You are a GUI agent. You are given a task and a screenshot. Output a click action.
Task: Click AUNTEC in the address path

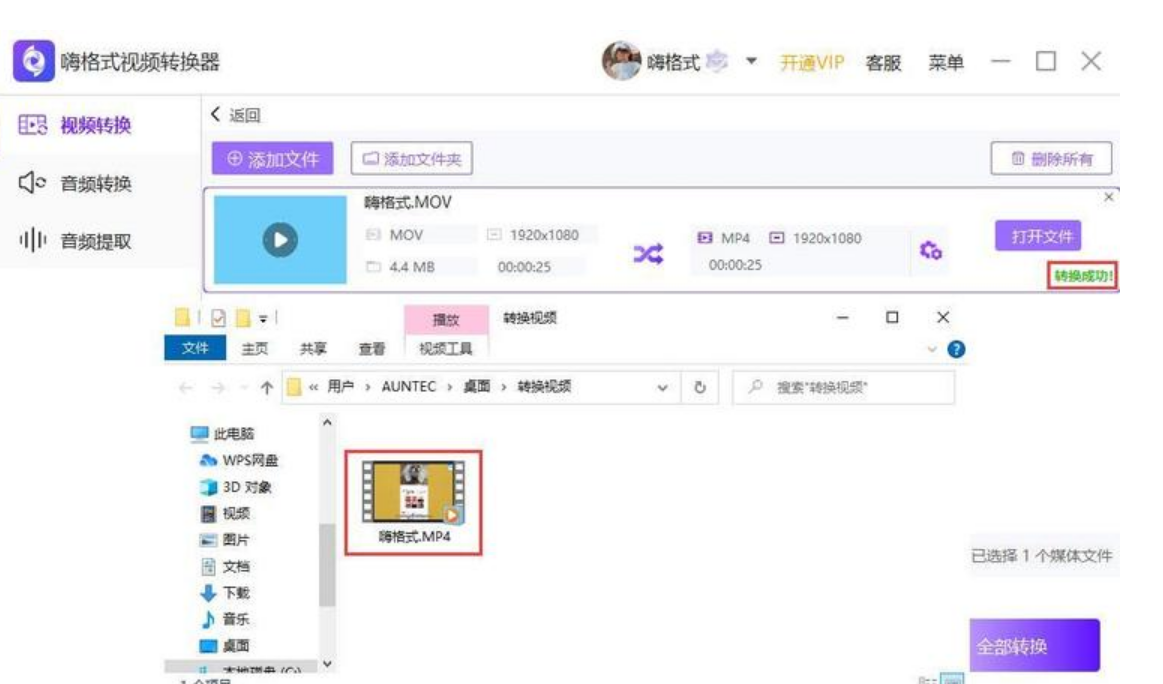409,387
